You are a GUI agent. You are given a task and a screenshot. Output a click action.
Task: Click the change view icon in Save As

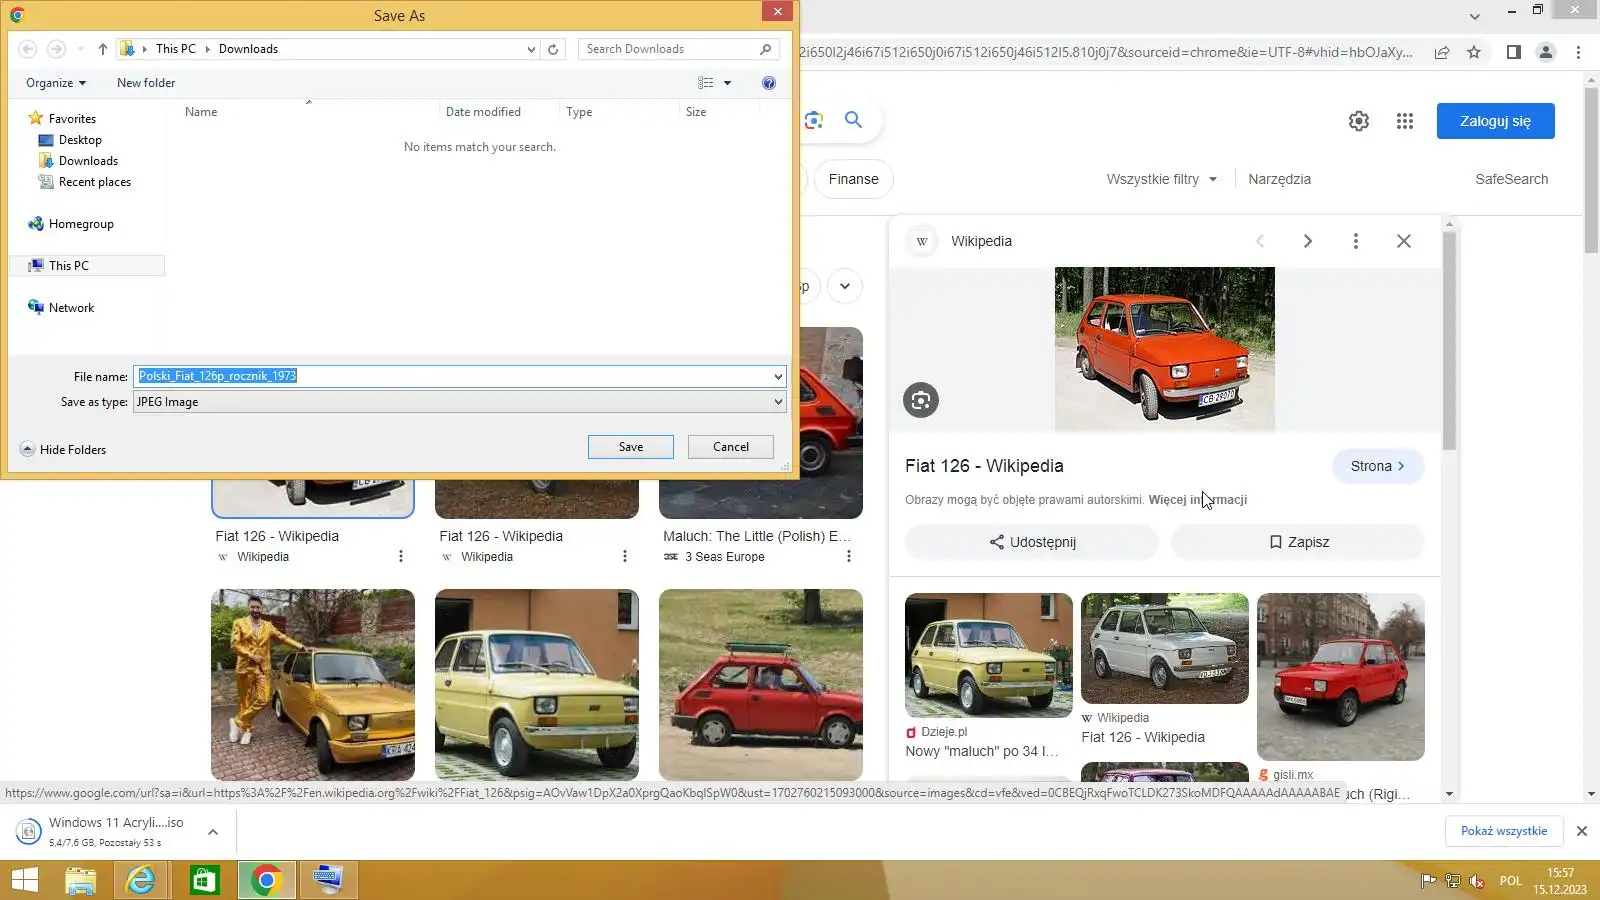tap(706, 83)
